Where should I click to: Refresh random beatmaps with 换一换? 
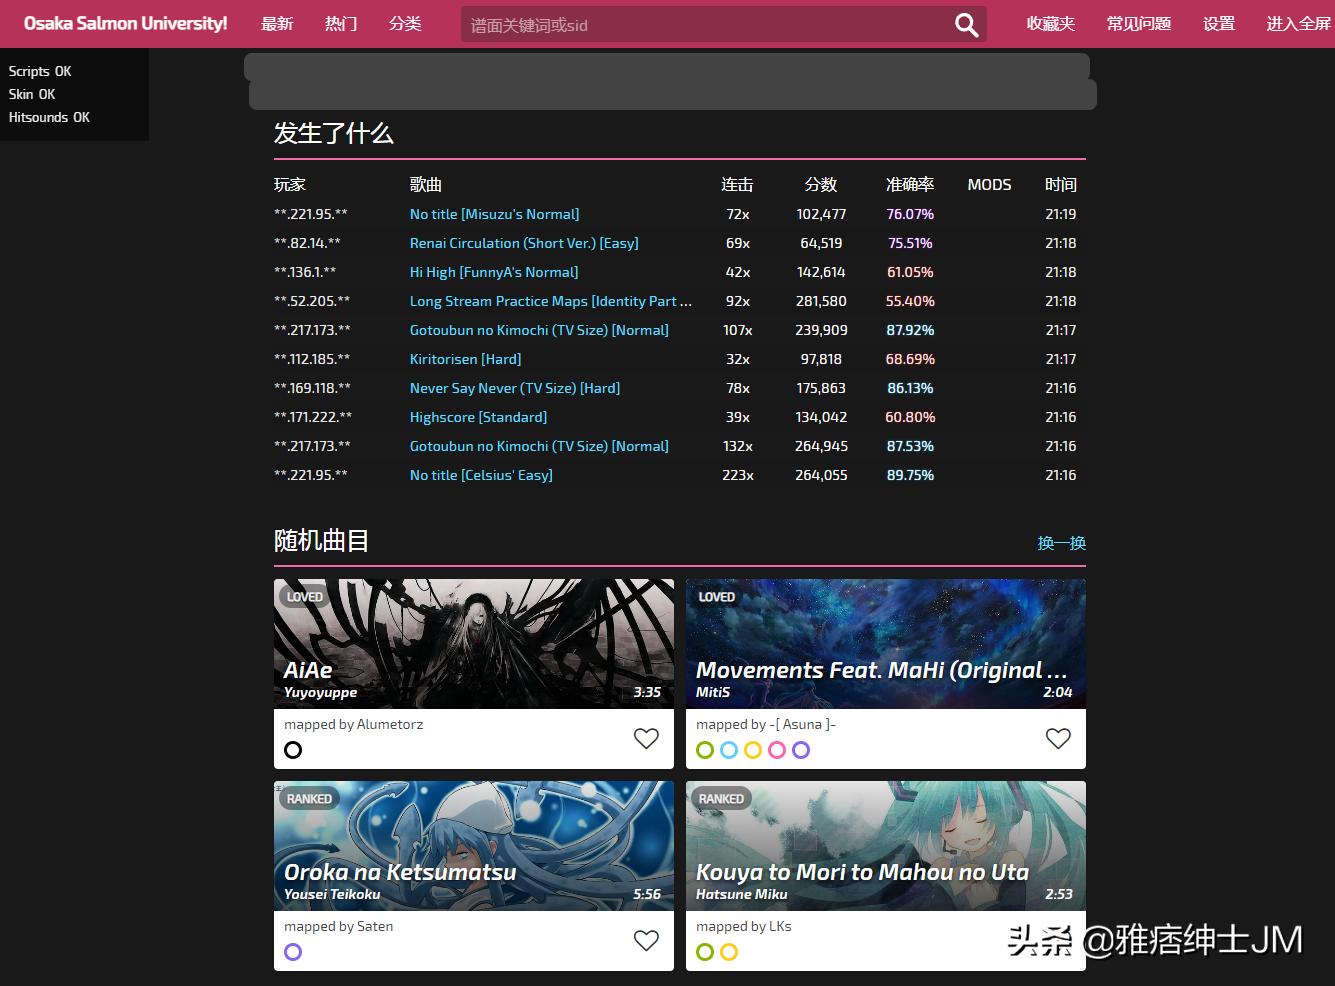click(x=1061, y=543)
